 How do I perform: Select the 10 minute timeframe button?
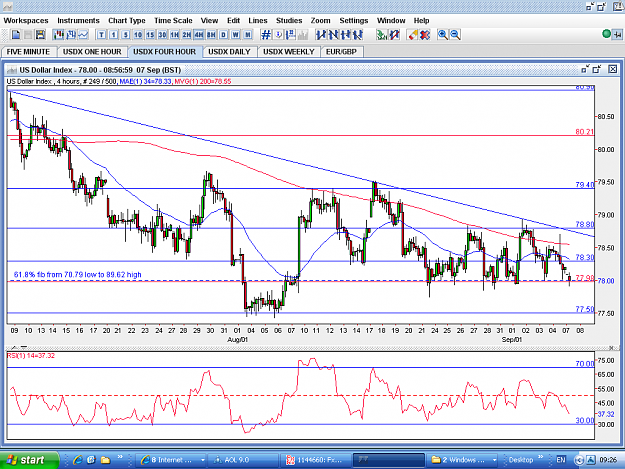[138, 35]
